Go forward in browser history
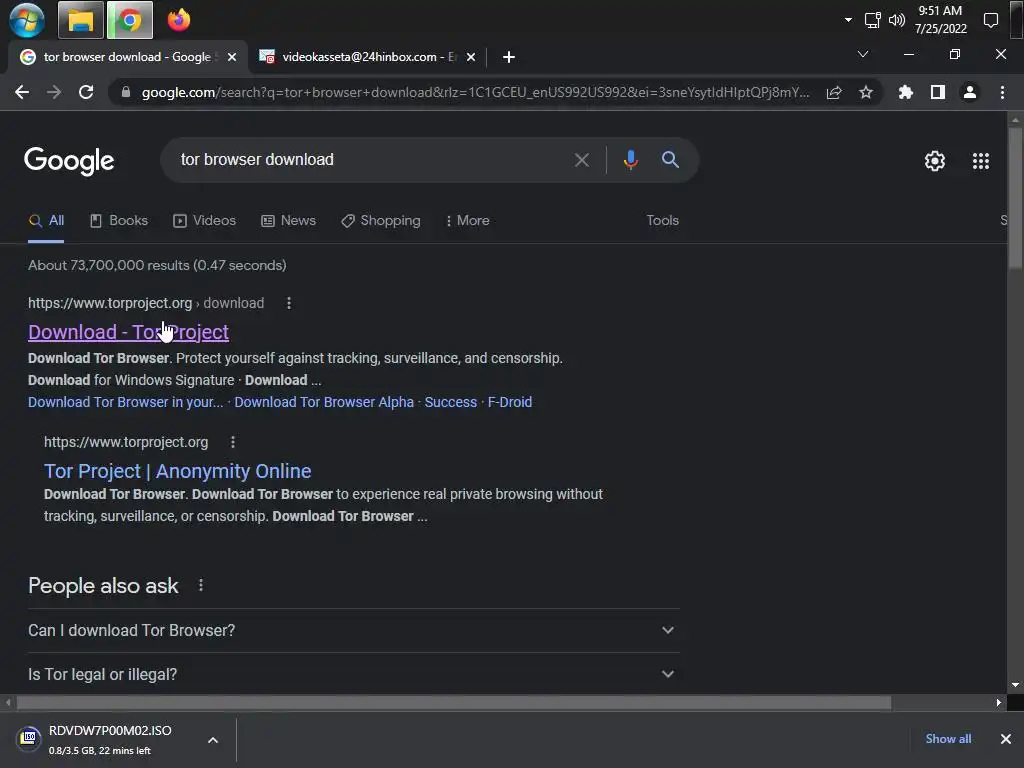The height and width of the screenshot is (768, 1024). pyautogui.click(x=54, y=92)
